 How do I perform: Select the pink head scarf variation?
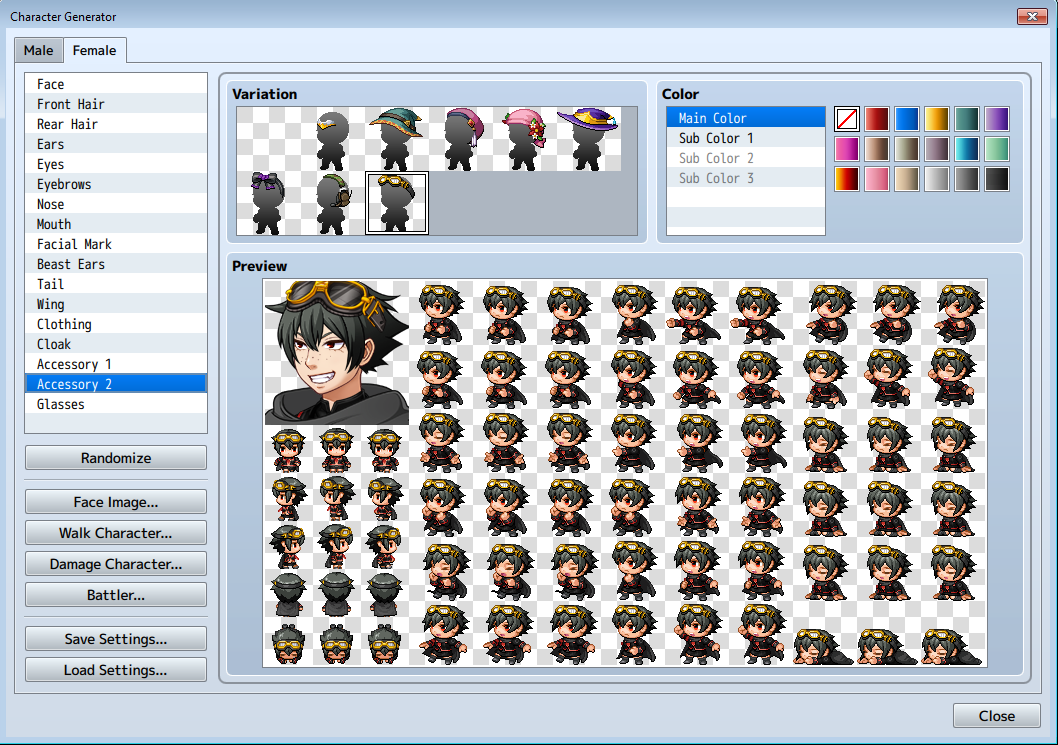coord(461,139)
